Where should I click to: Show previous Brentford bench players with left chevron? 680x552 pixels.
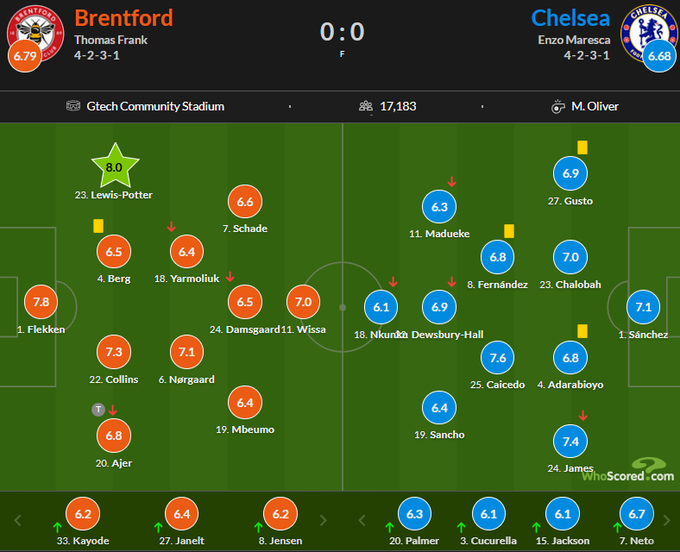[17, 520]
